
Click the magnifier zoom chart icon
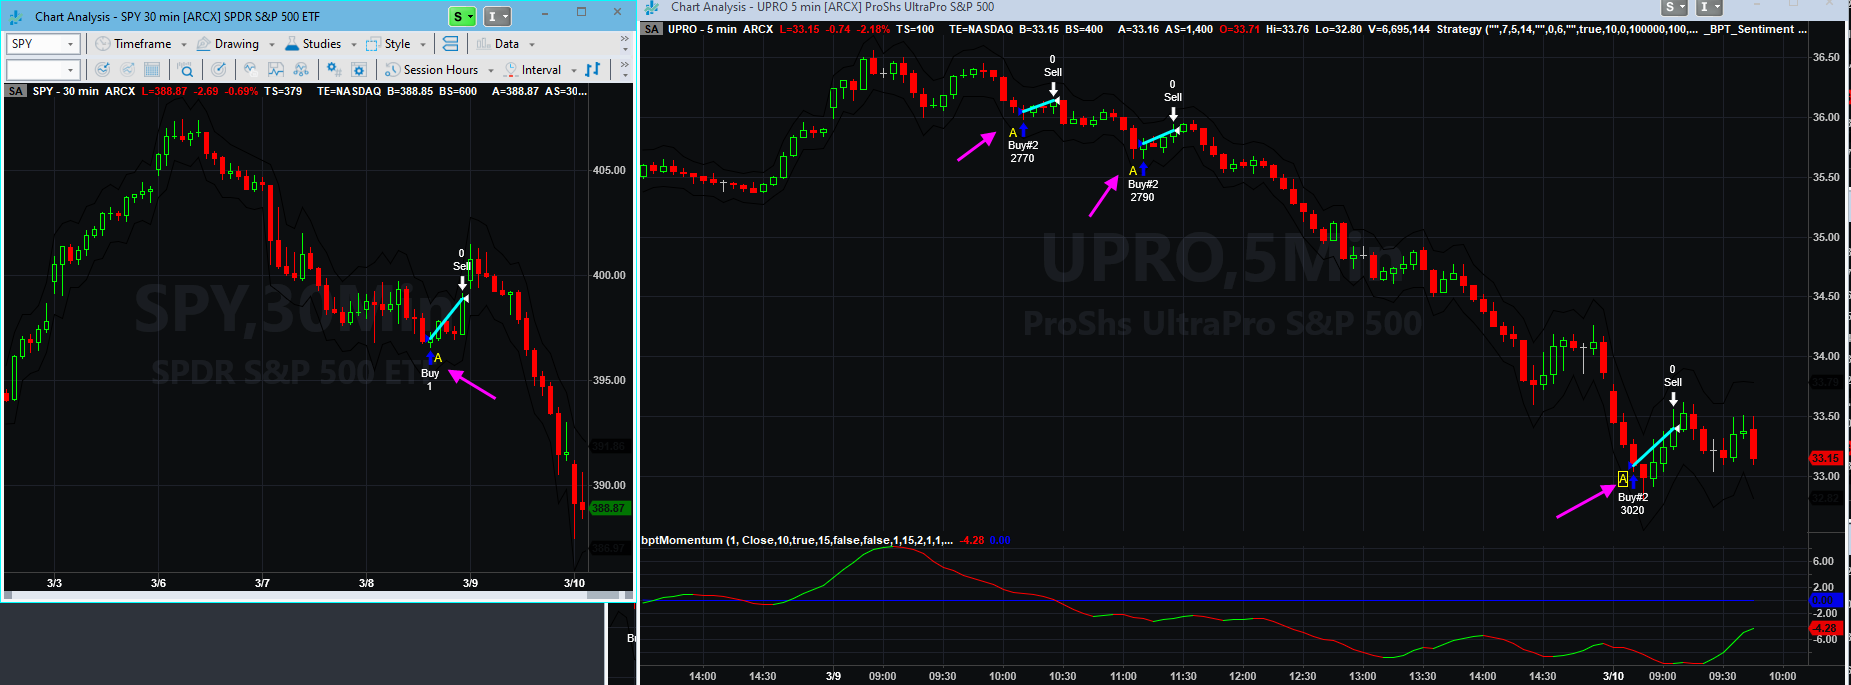pos(186,70)
